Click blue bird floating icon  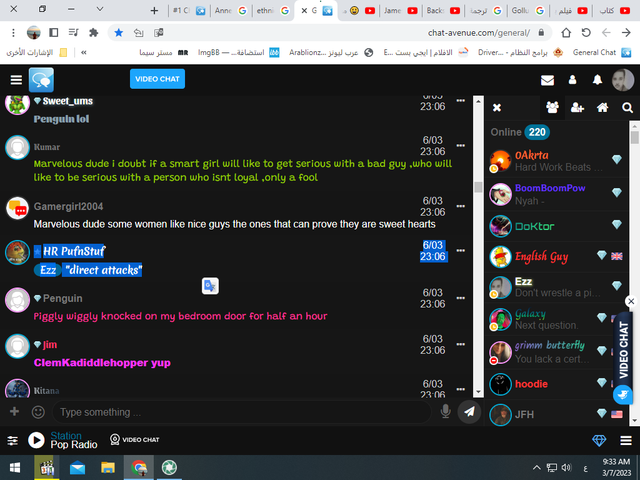(x=622, y=395)
